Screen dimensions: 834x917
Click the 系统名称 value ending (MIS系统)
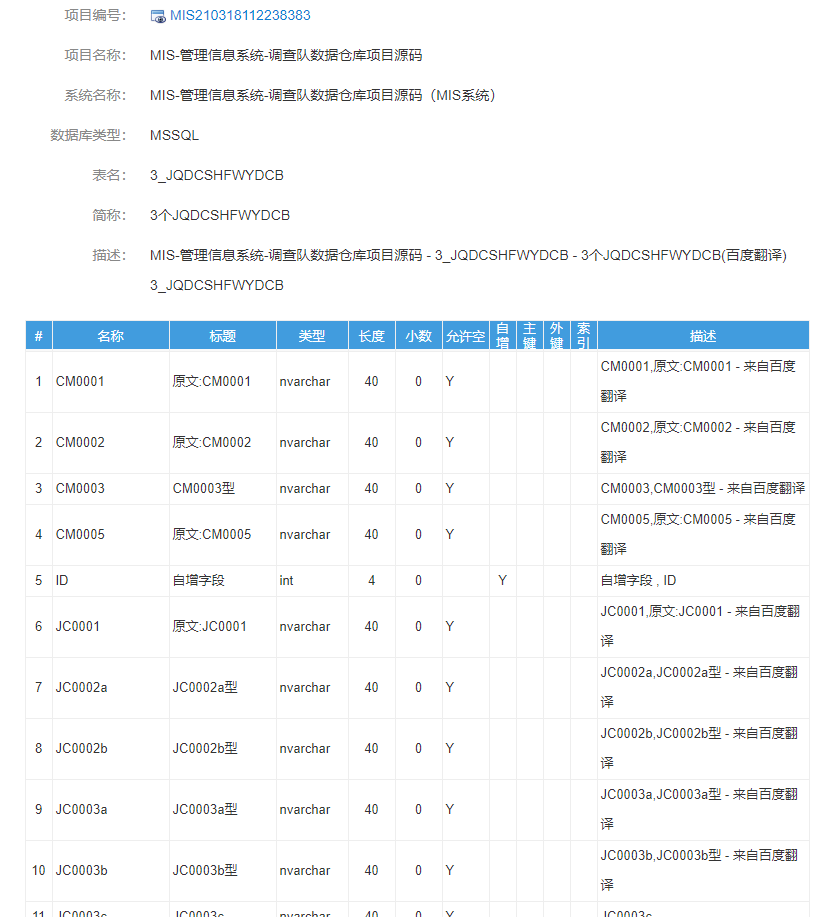[323, 95]
